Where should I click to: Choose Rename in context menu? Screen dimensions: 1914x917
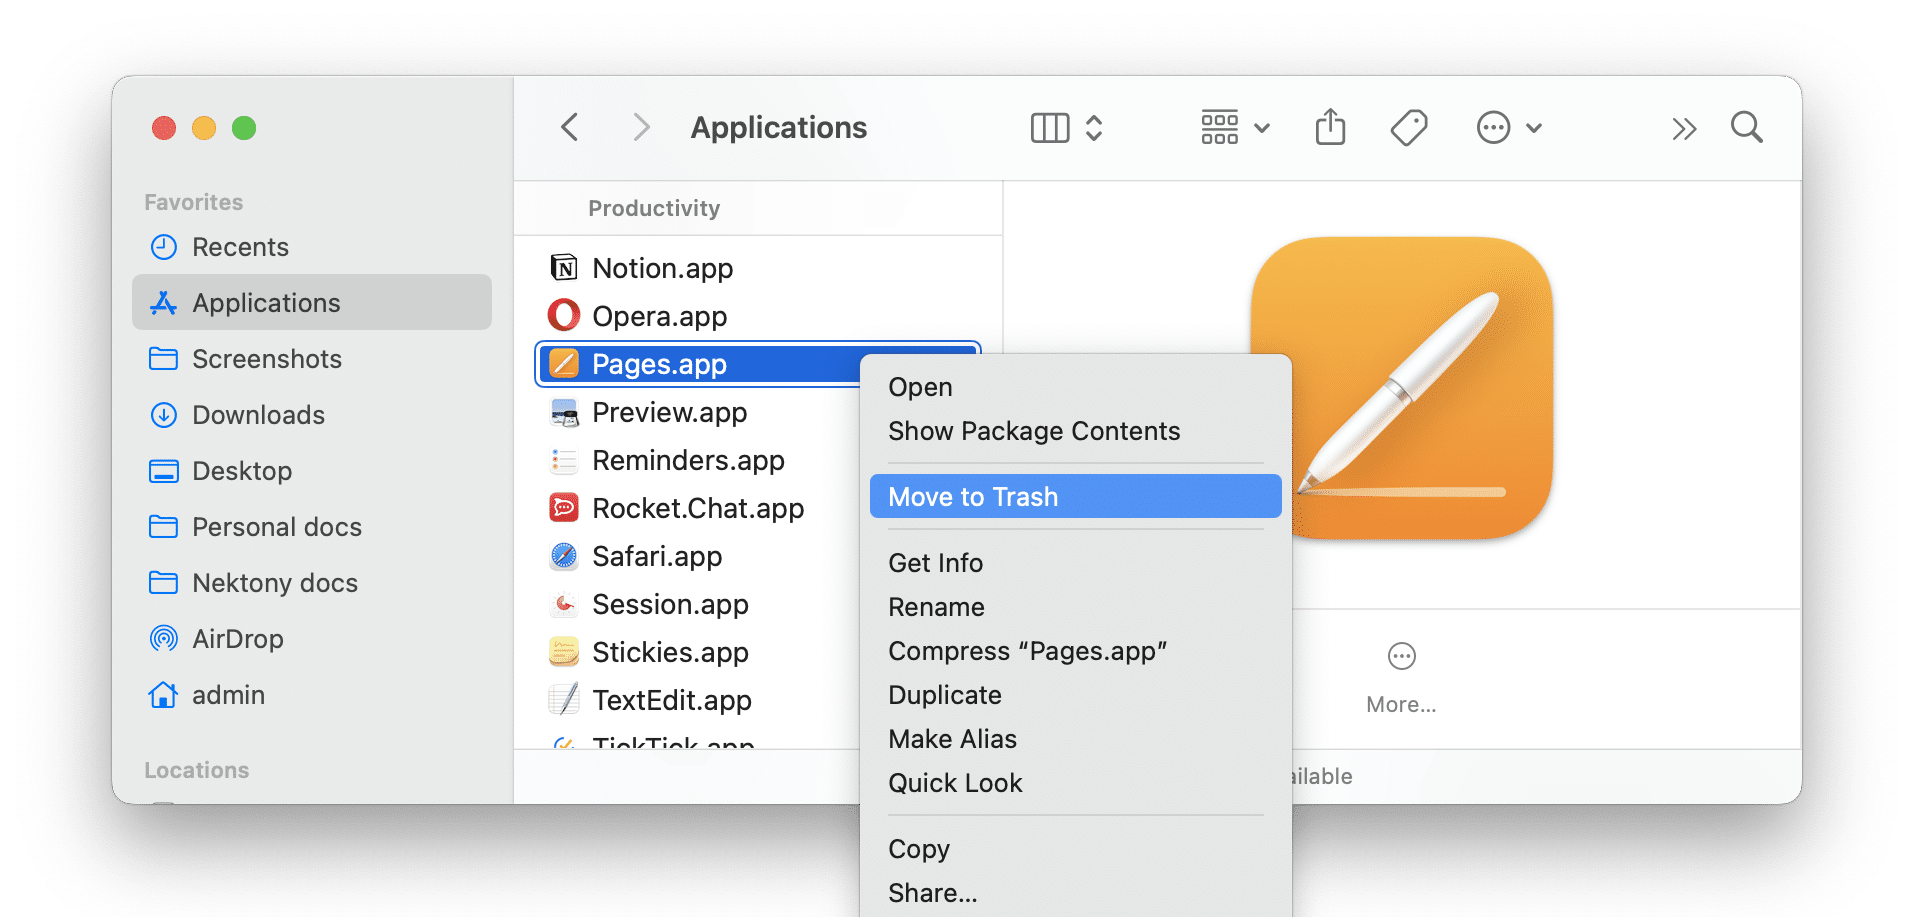point(1076,607)
